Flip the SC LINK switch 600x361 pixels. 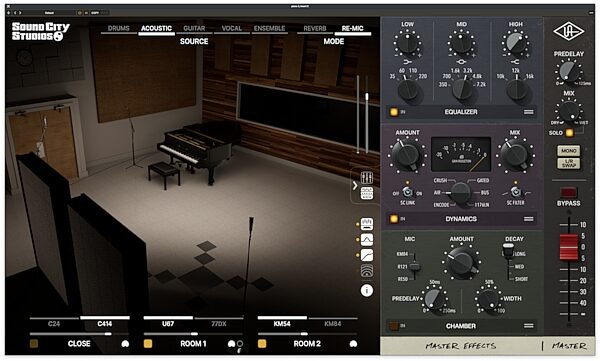click(x=408, y=192)
